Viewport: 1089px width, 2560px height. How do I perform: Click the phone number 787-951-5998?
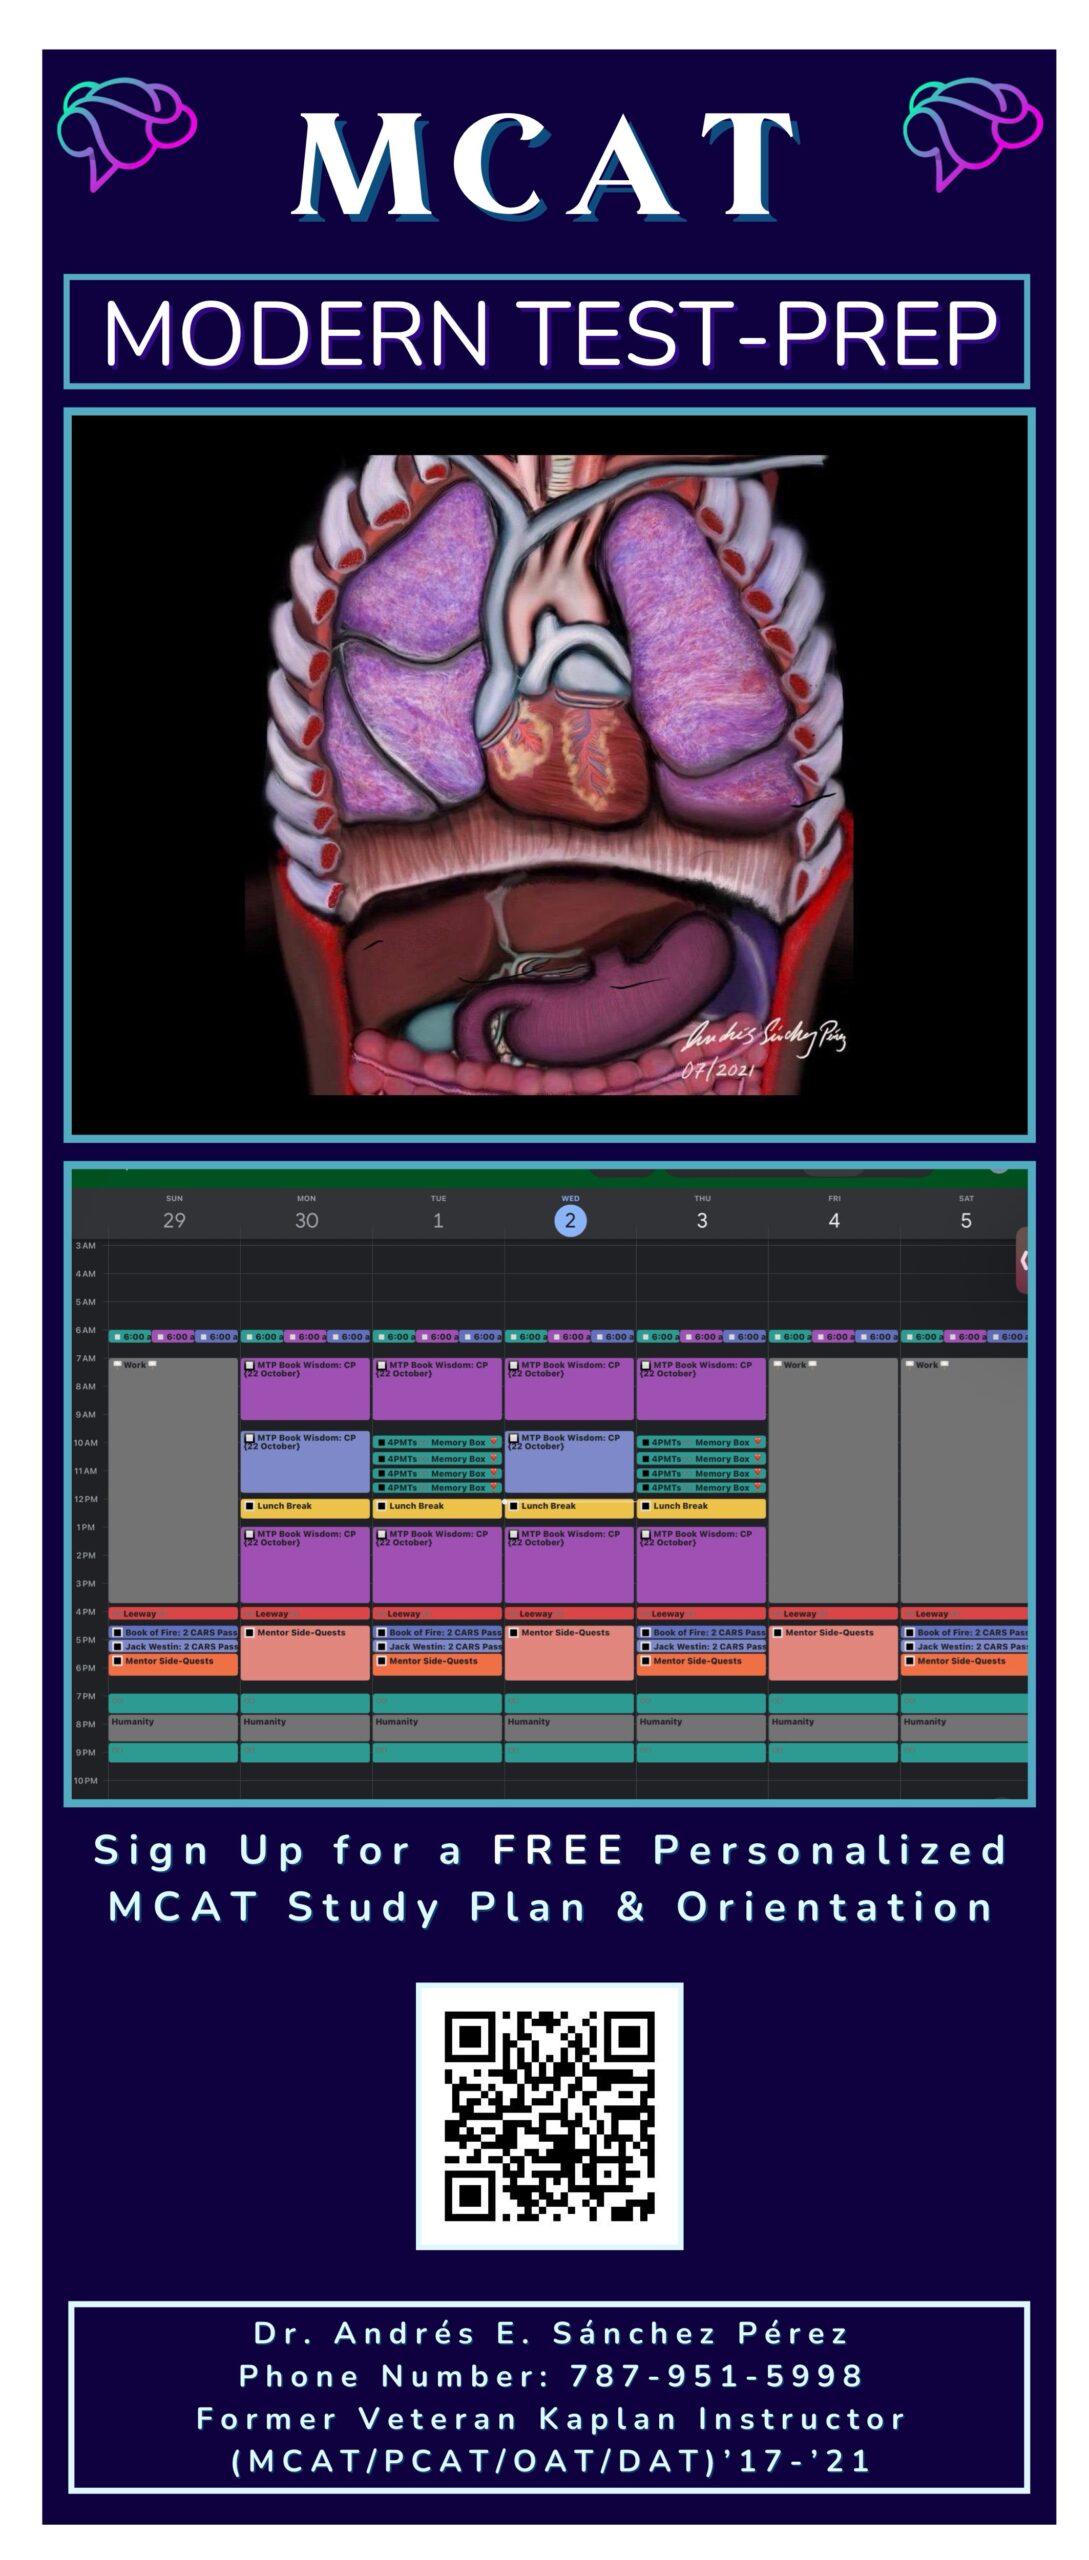click(x=715, y=2376)
